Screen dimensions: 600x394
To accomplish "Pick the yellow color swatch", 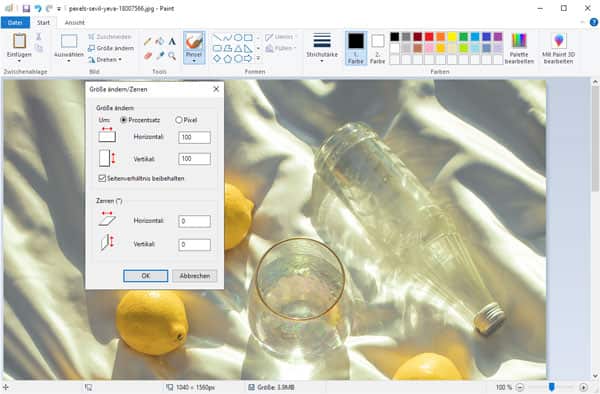I will point(452,37).
